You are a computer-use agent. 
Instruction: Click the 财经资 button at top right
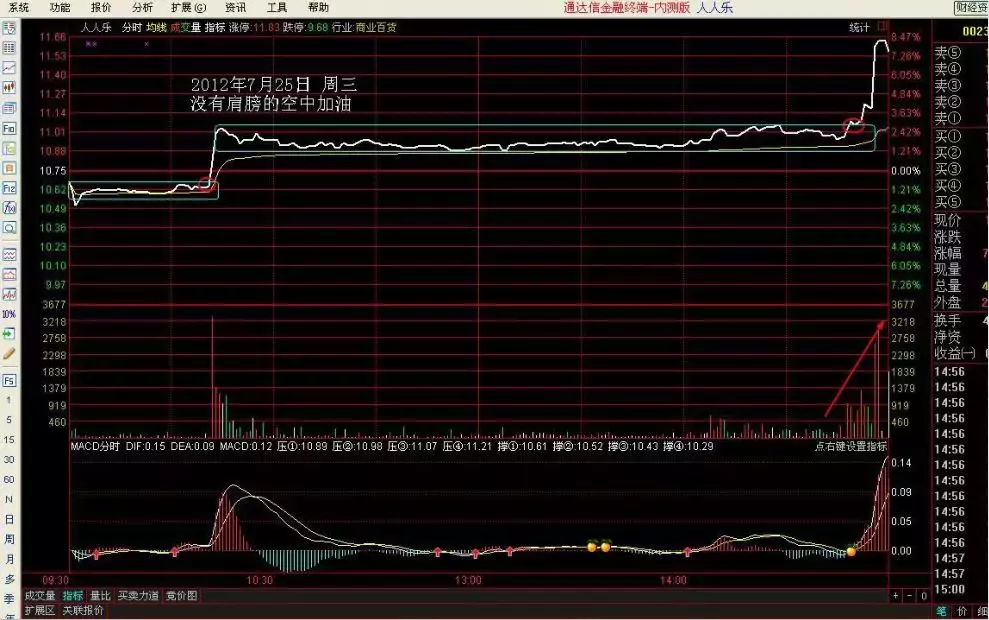[971, 8]
